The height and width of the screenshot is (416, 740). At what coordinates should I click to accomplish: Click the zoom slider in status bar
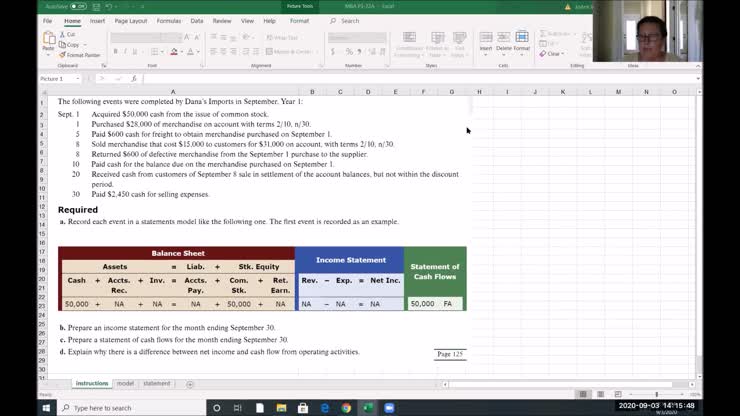tap(655, 394)
